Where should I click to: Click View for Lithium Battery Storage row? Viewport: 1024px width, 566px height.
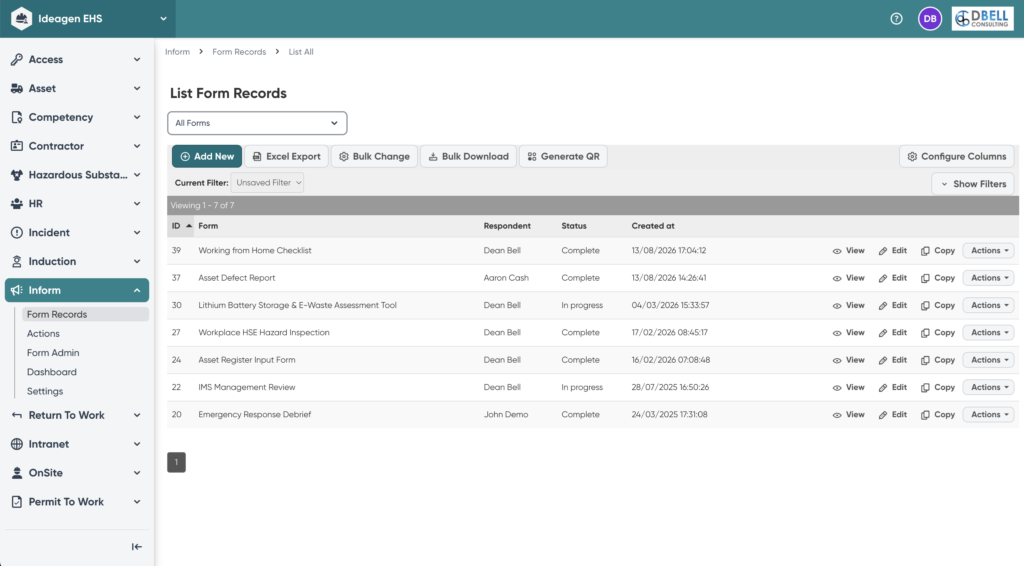(848, 306)
